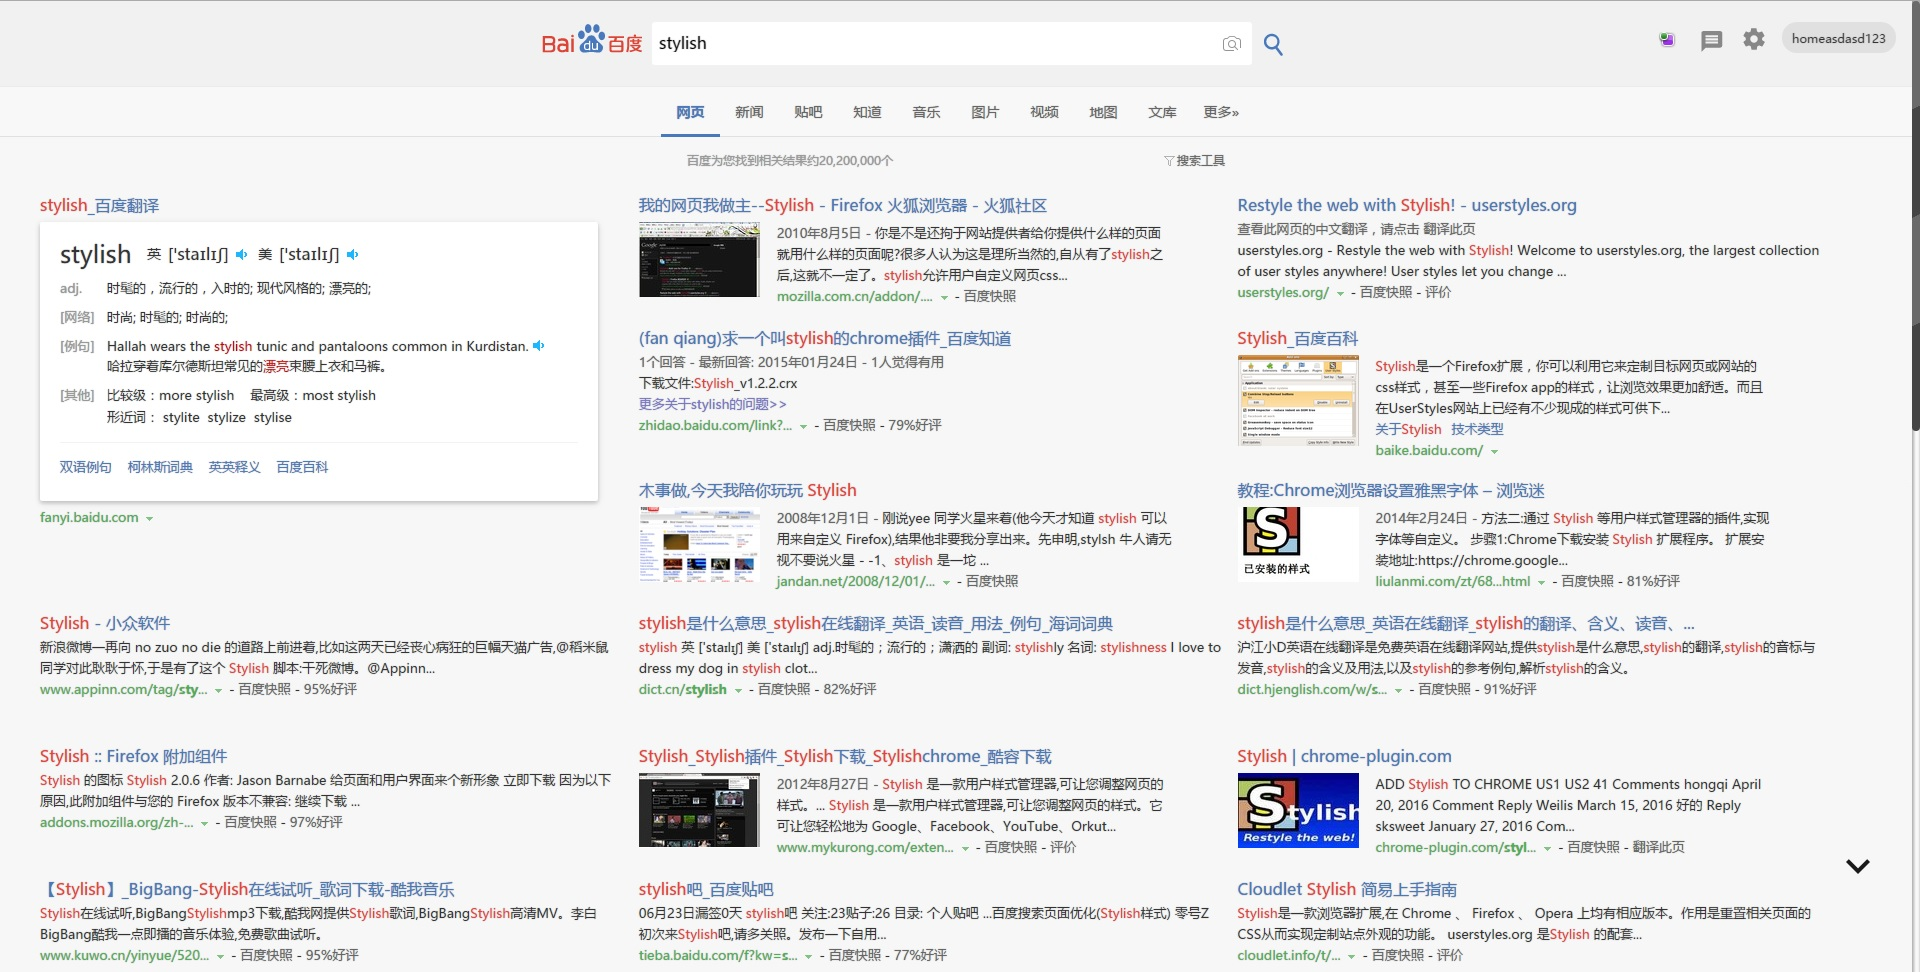Click the homeasdasd123 account button
The height and width of the screenshot is (972, 1920).
[1838, 39]
